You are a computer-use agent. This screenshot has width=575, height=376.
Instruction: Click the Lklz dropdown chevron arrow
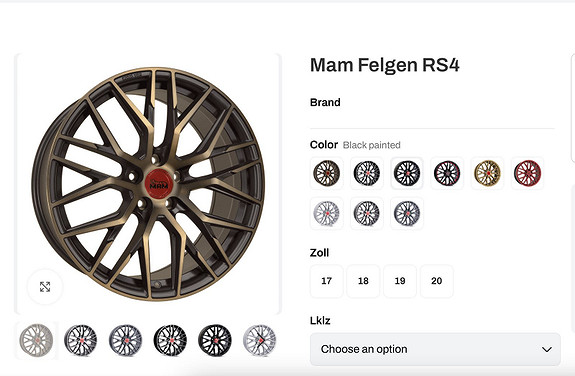pyautogui.click(x=547, y=350)
